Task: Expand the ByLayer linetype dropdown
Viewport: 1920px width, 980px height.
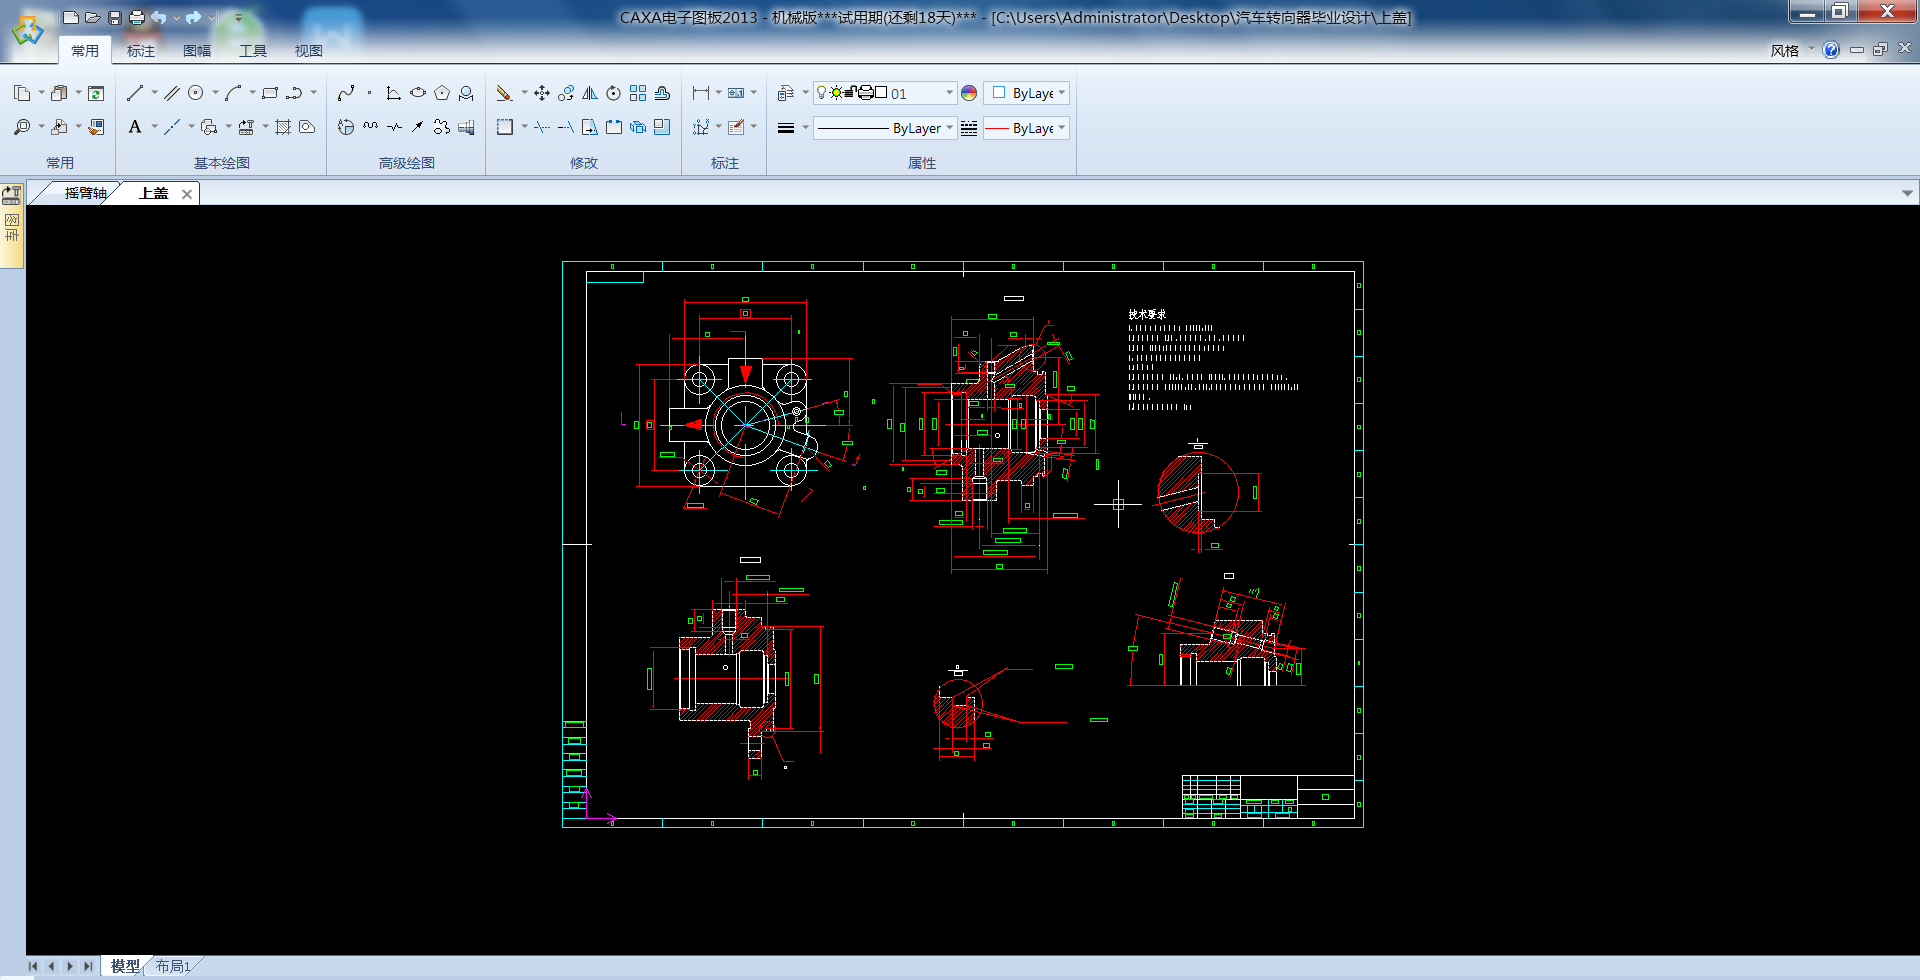Action: [x=948, y=128]
